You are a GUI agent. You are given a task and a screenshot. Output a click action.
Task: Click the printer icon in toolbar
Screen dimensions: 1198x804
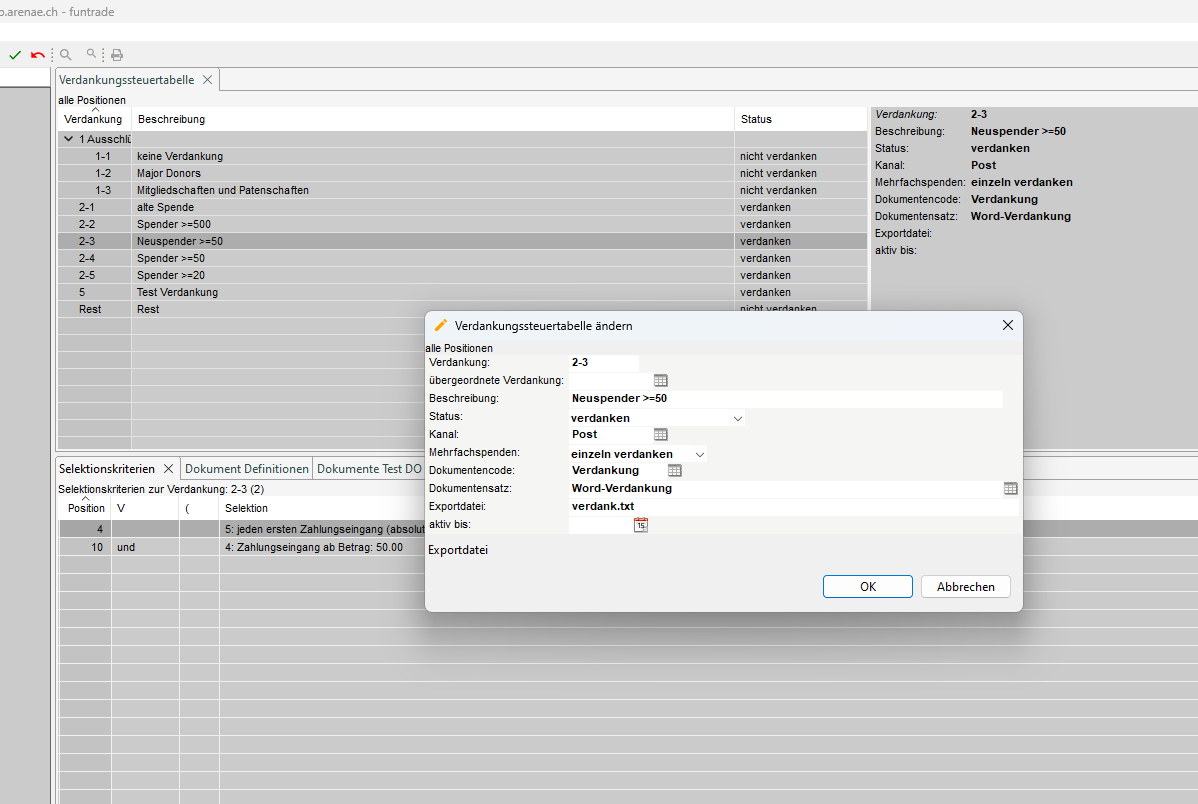117,55
